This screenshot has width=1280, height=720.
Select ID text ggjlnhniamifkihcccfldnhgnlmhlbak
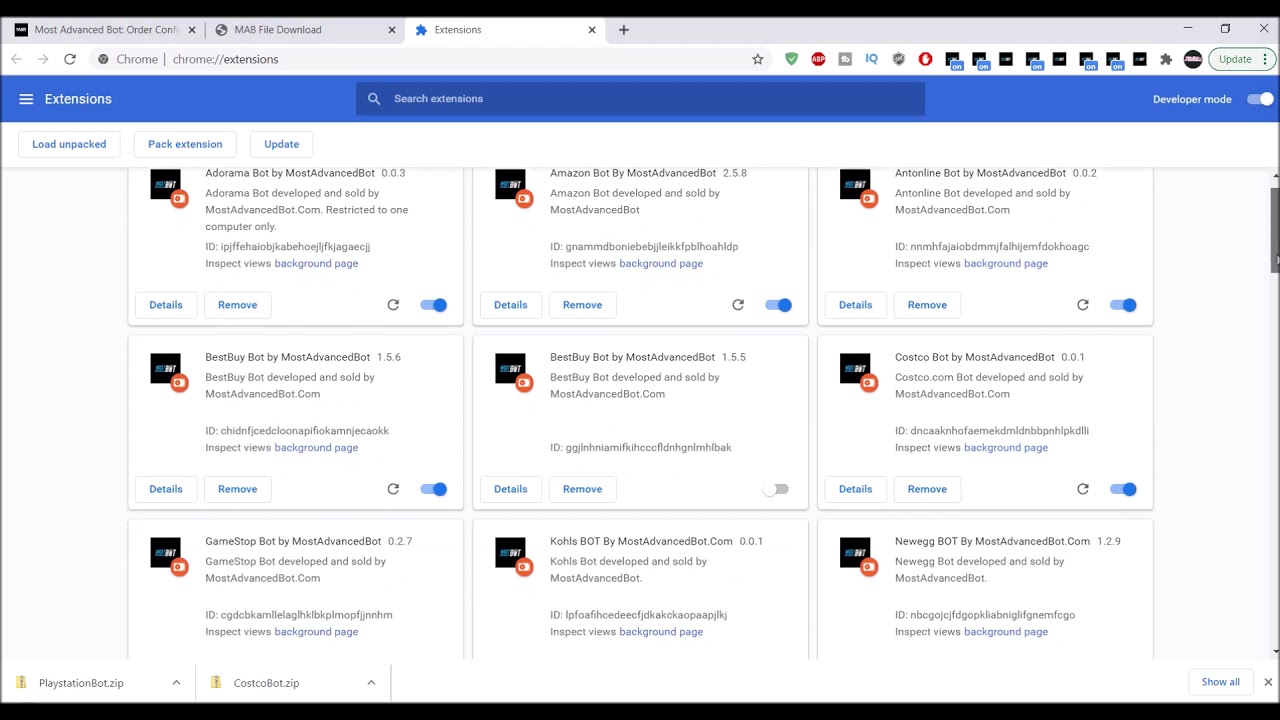tap(648, 447)
